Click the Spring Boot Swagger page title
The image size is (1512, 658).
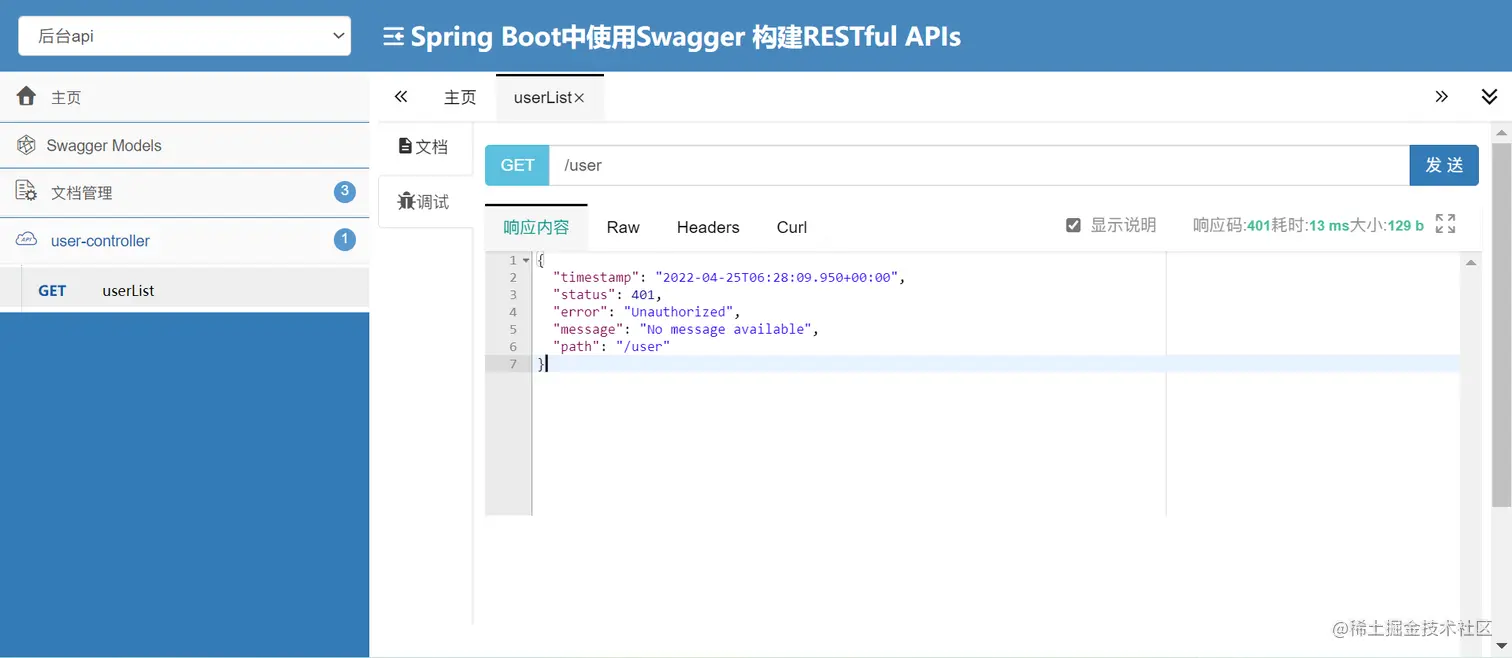point(686,37)
